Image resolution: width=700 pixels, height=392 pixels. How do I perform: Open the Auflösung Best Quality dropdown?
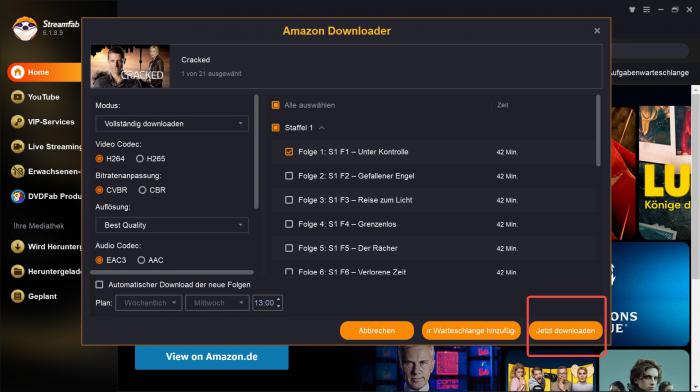(x=172, y=225)
